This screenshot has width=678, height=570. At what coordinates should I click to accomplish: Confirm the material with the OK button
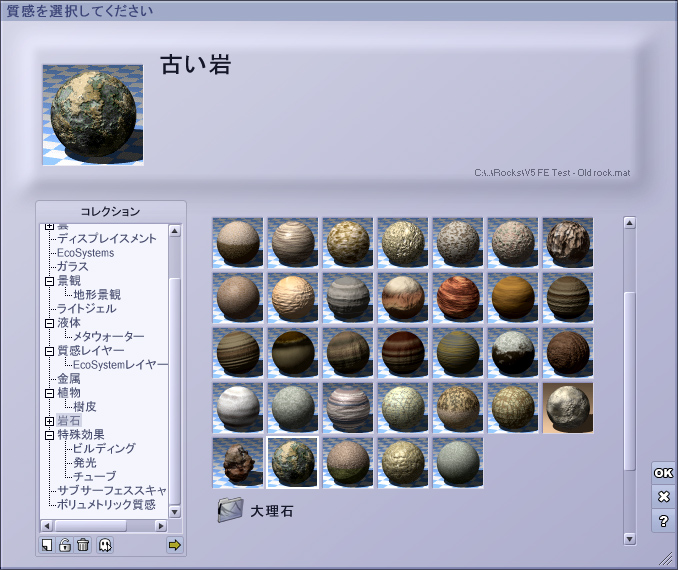click(x=663, y=473)
